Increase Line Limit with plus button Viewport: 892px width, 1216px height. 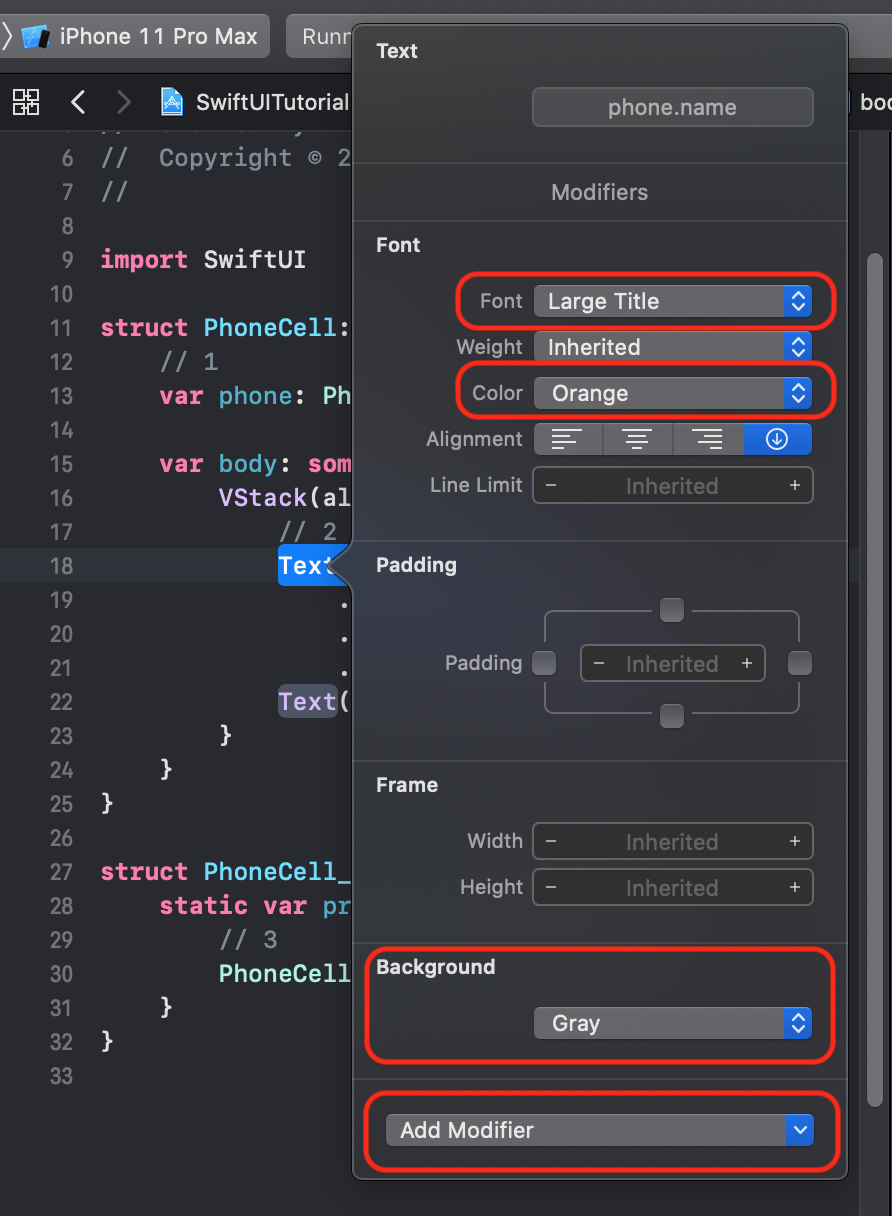coord(795,485)
